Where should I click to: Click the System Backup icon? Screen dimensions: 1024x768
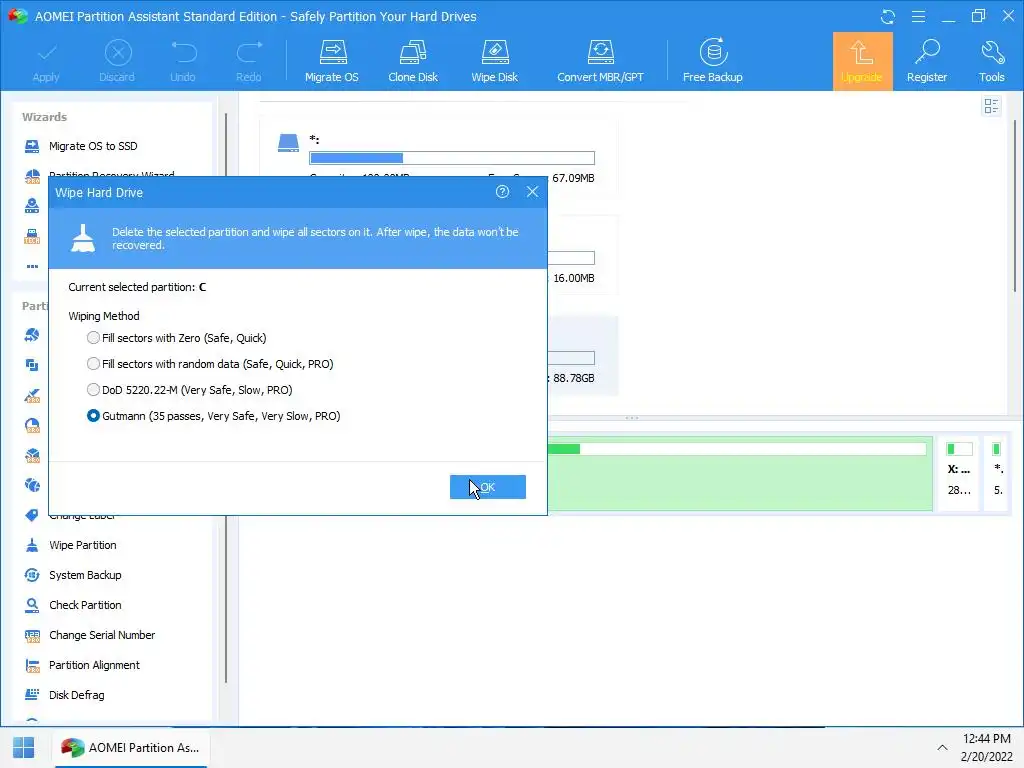coord(32,575)
